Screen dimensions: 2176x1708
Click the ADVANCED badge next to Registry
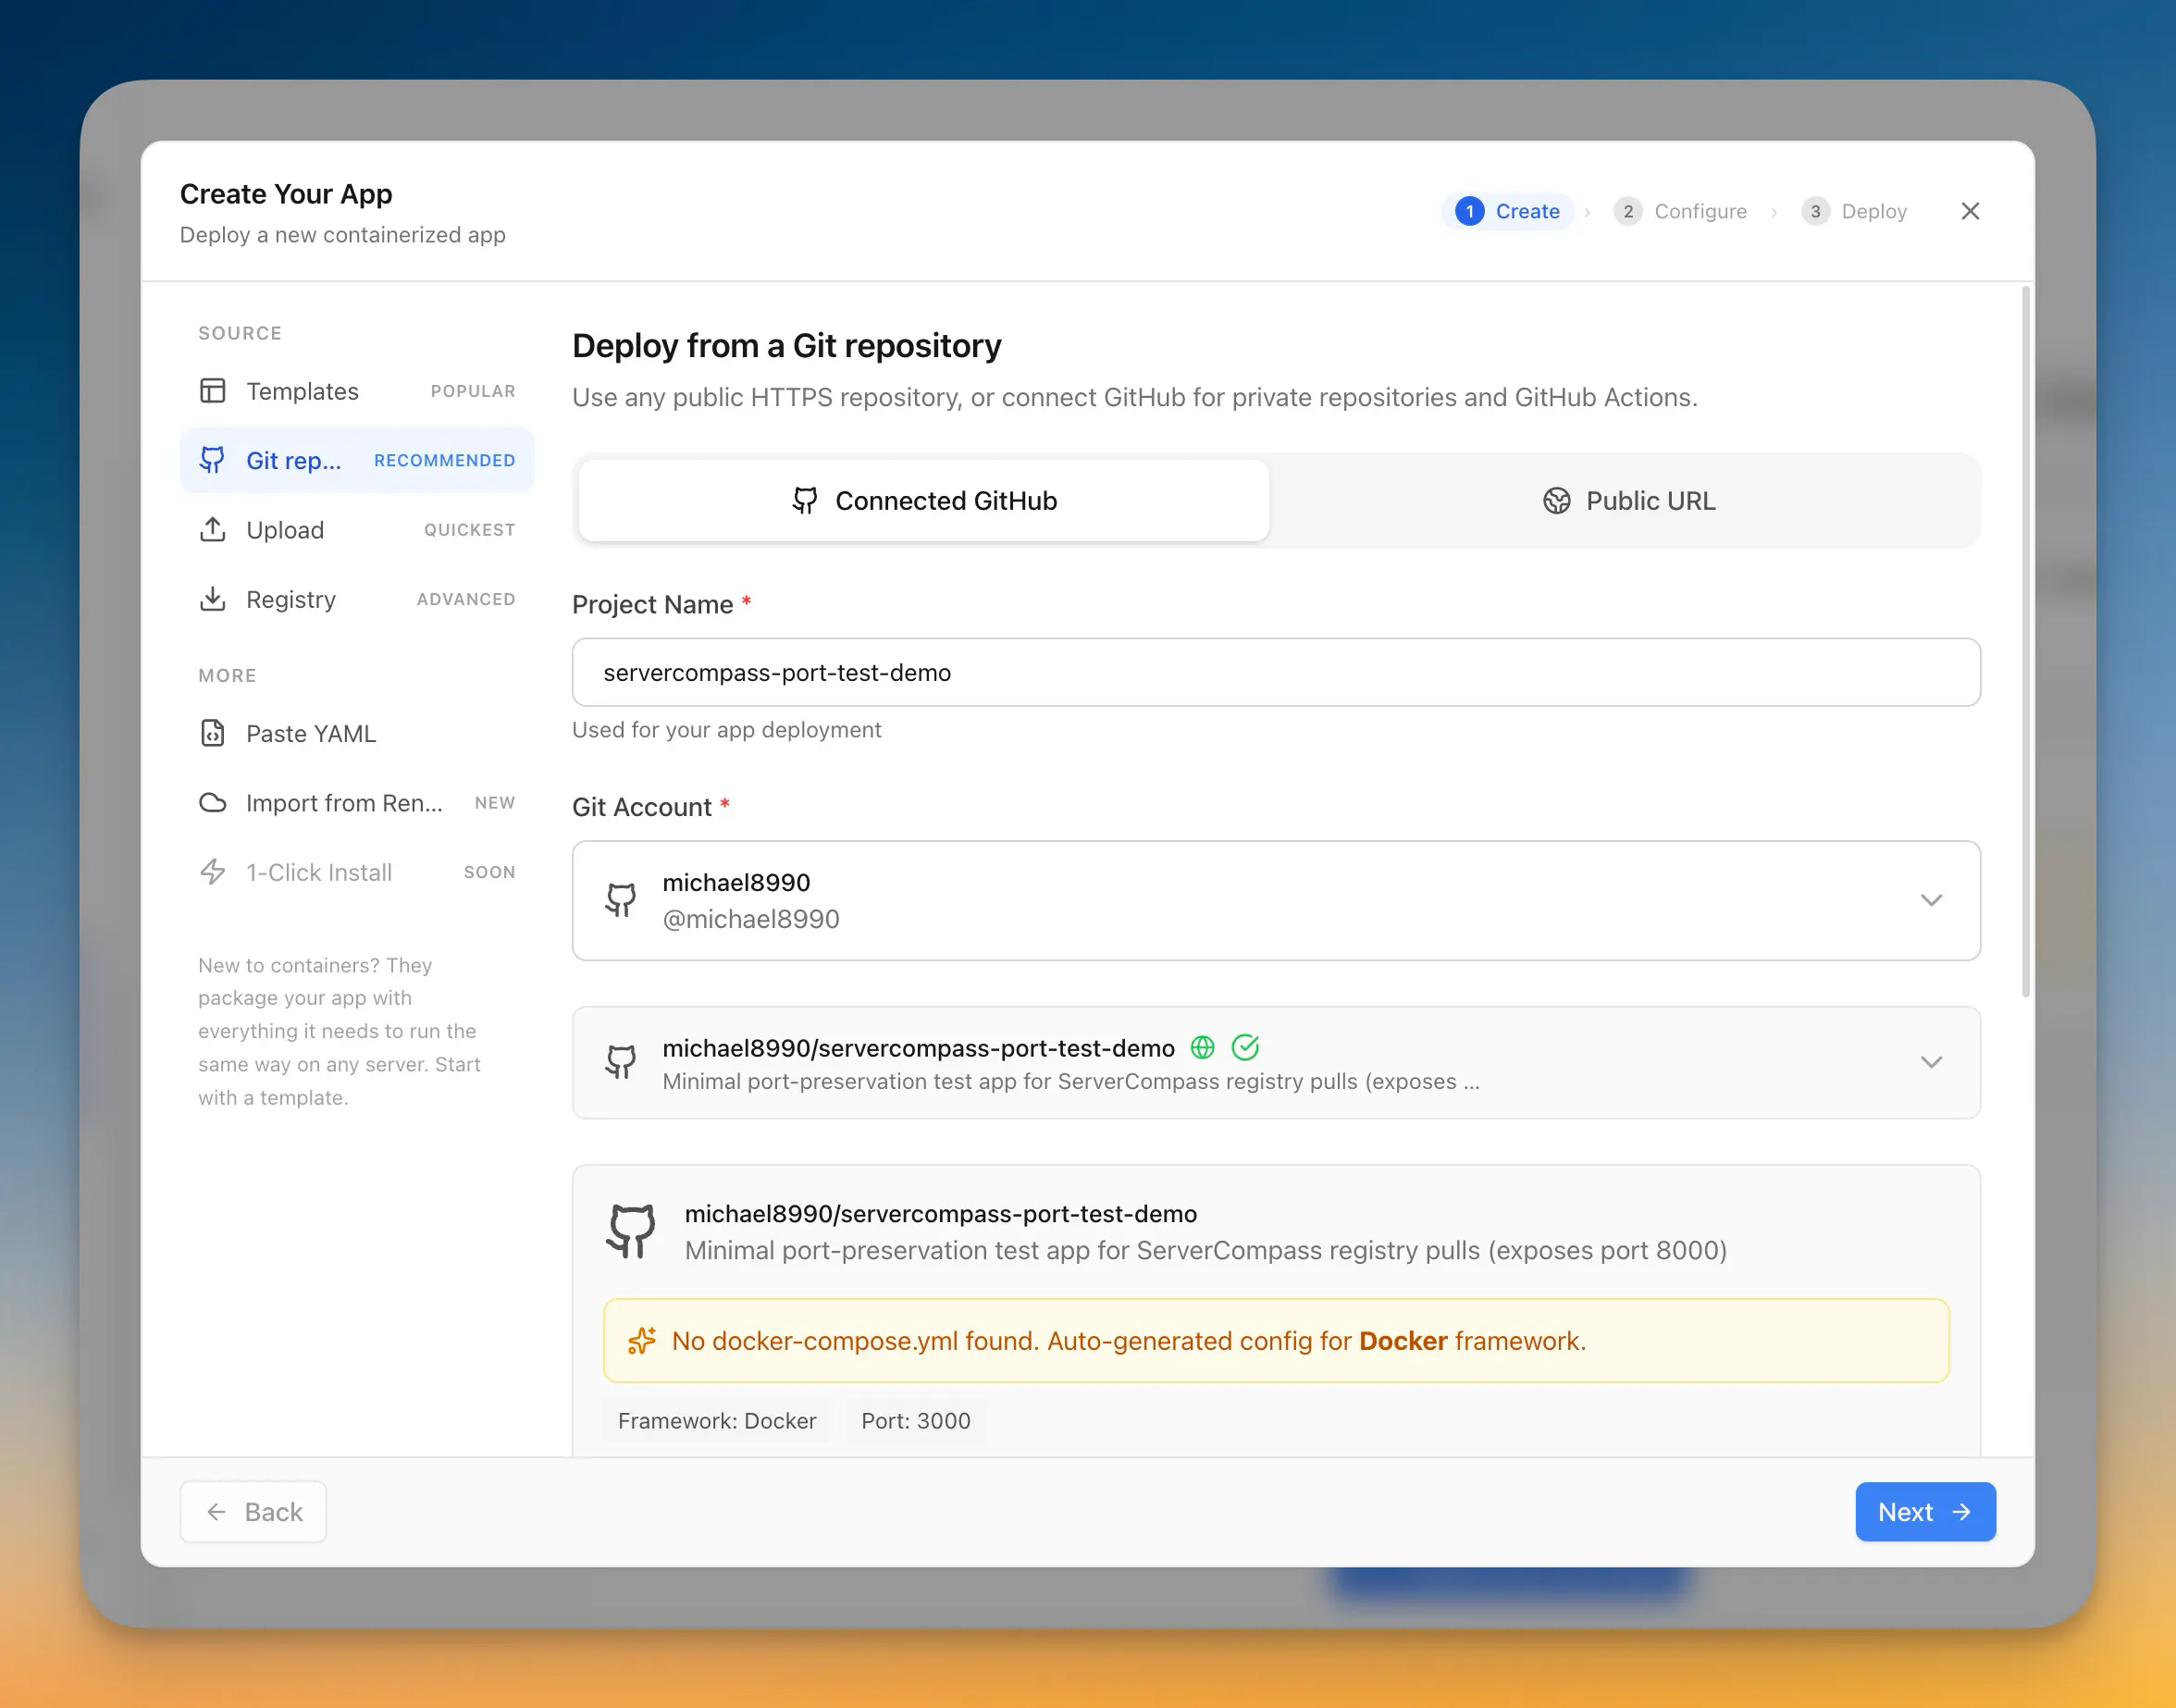click(466, 599)
